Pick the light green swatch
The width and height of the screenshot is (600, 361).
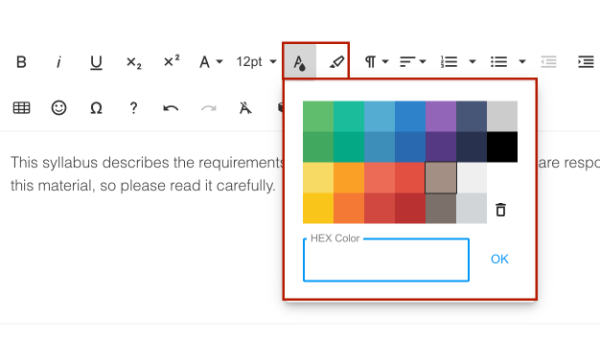(x=318, y=116)
